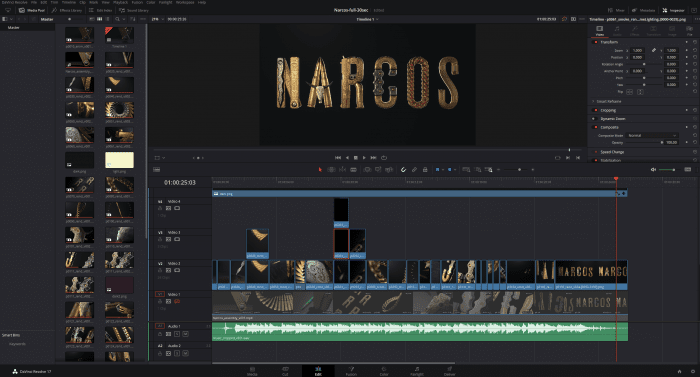Viewport: 700px width, 377px height.
Task: Activate the Trim Edit Mode tool
Action: pyautogui.click(x=331, y=169)
